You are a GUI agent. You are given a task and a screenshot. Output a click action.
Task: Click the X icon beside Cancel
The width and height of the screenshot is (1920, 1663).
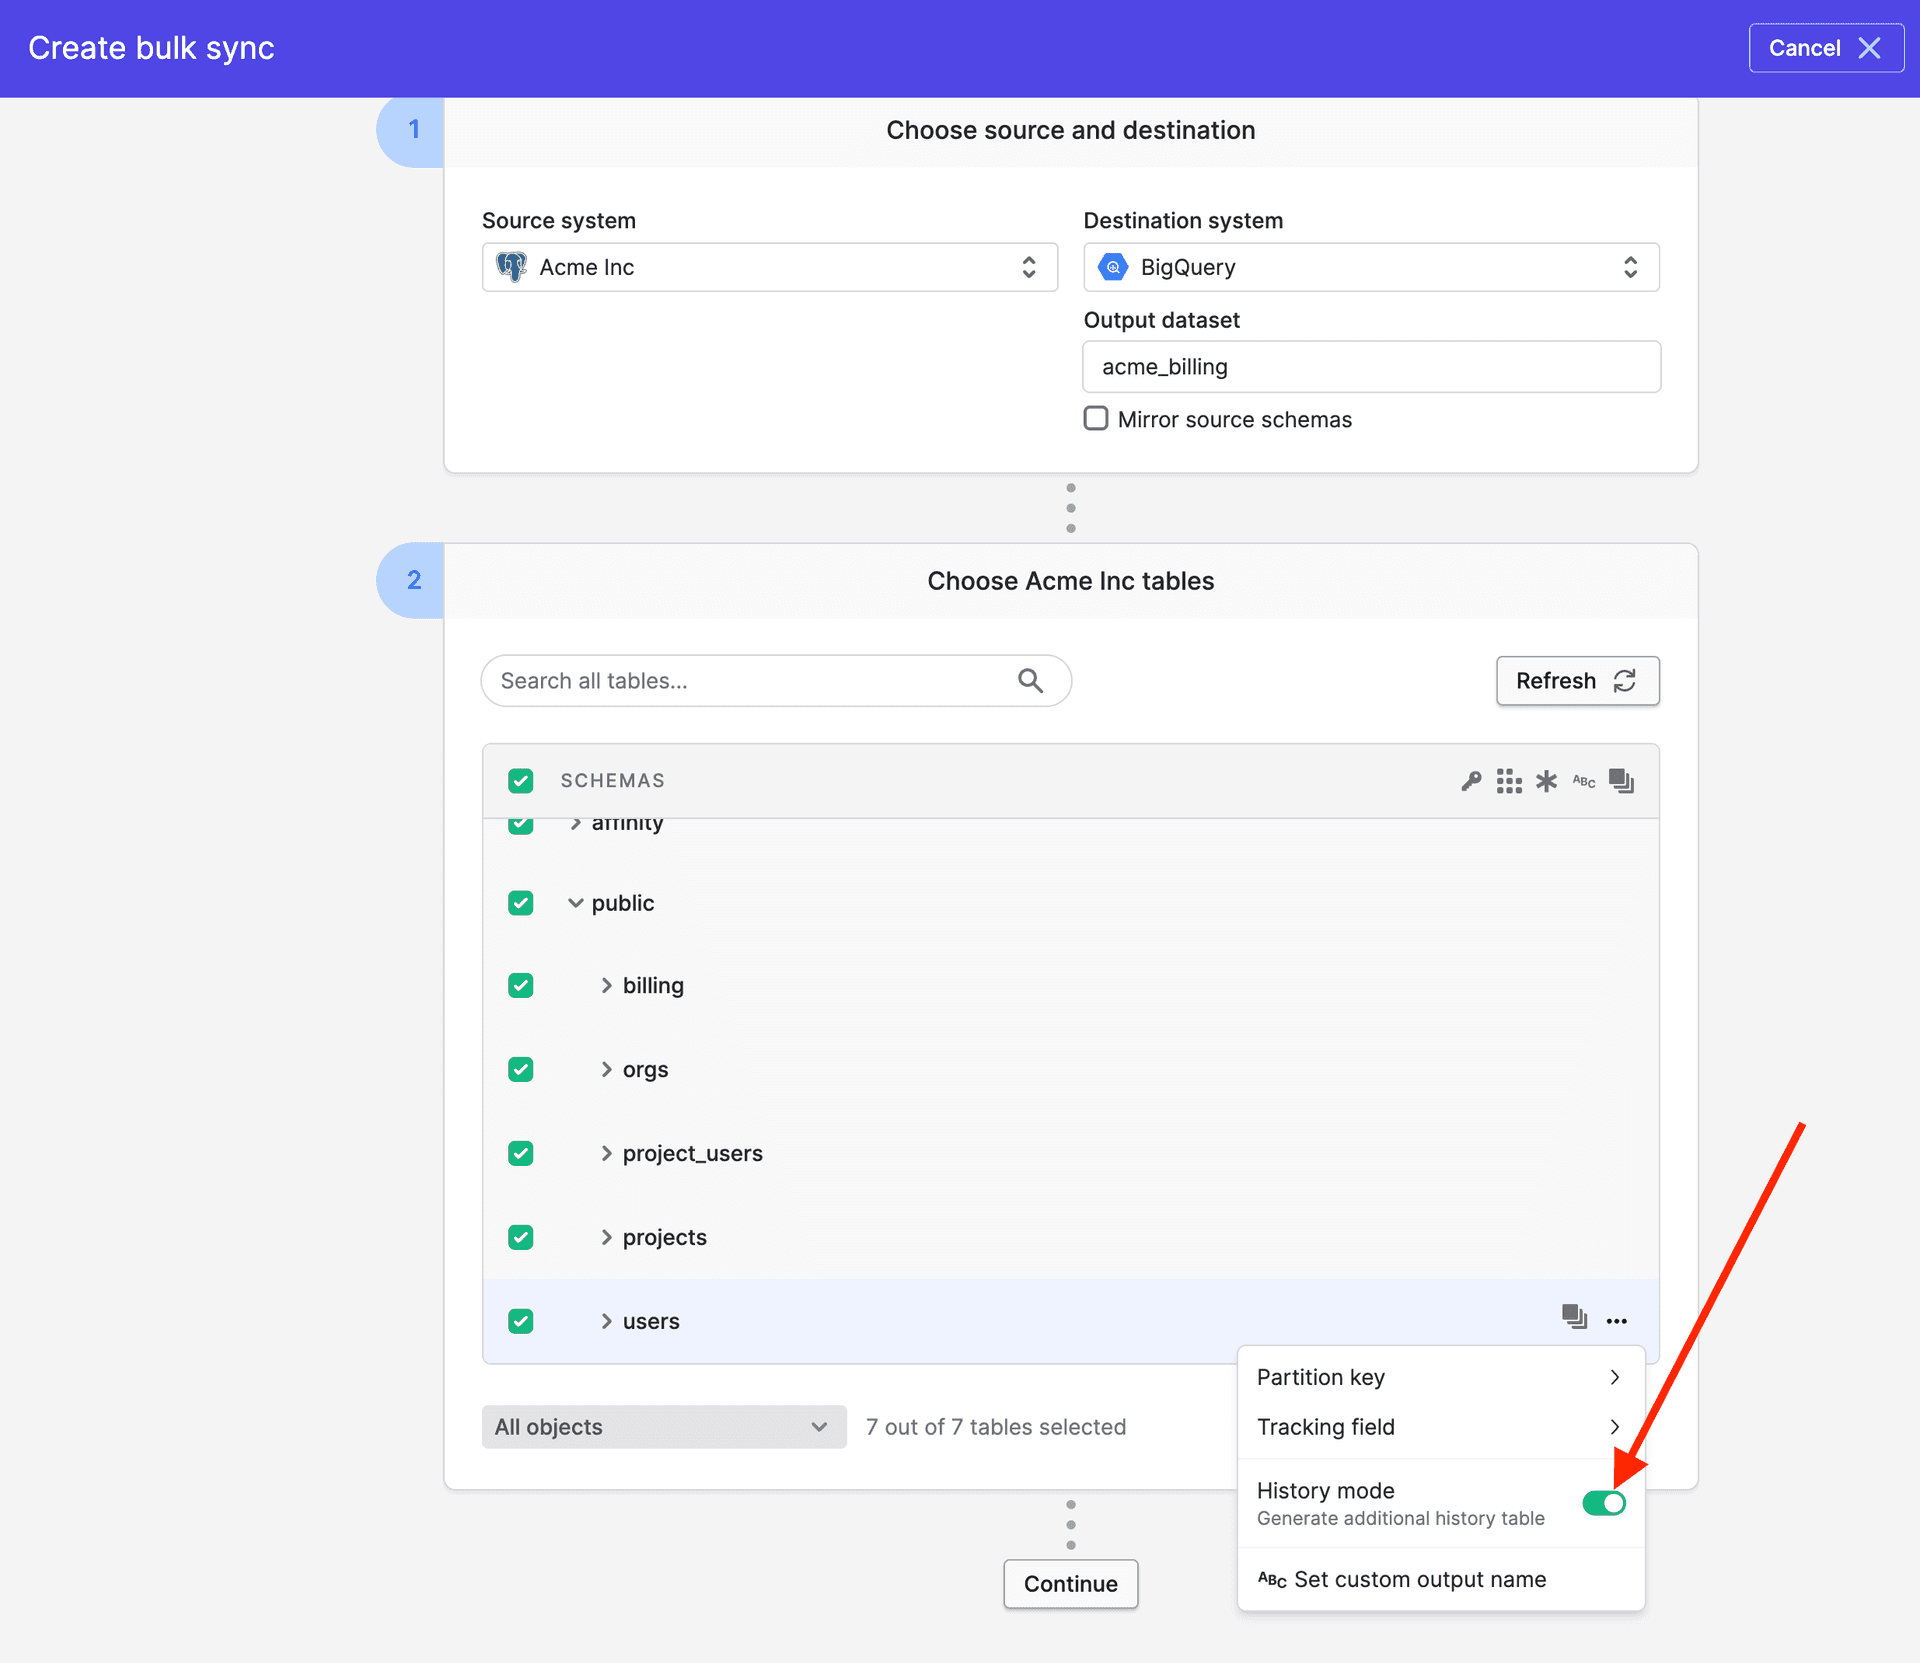(x=1869, y=48)
